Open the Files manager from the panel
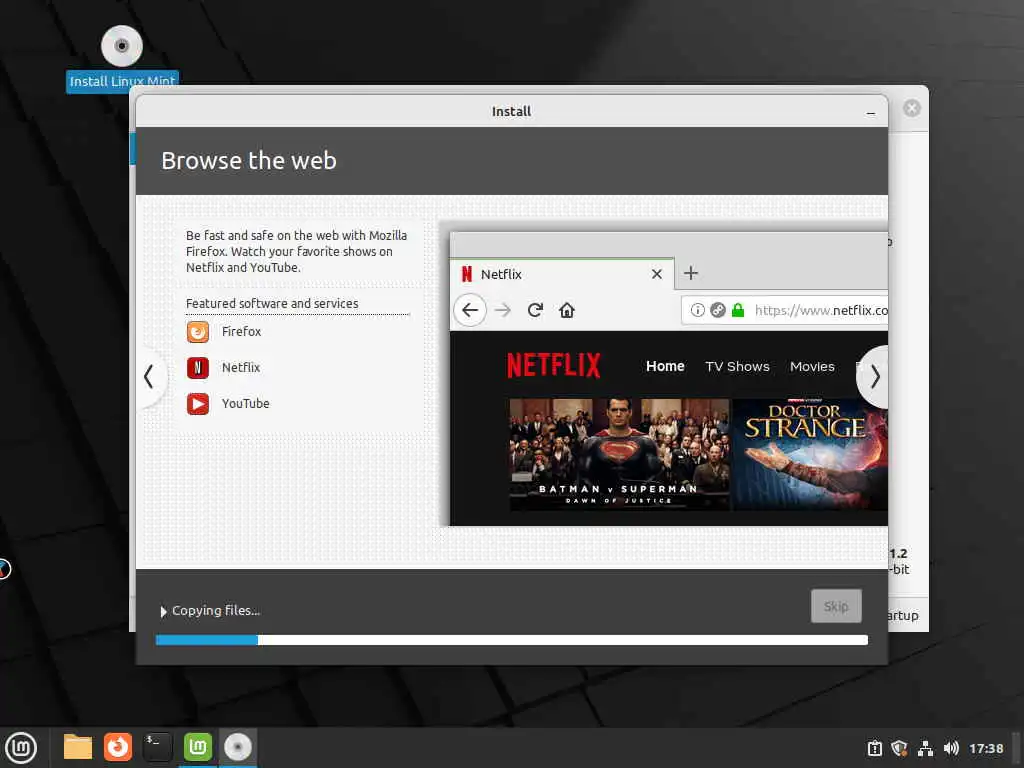Screen dimensions: 1024x768 point(78,747)
